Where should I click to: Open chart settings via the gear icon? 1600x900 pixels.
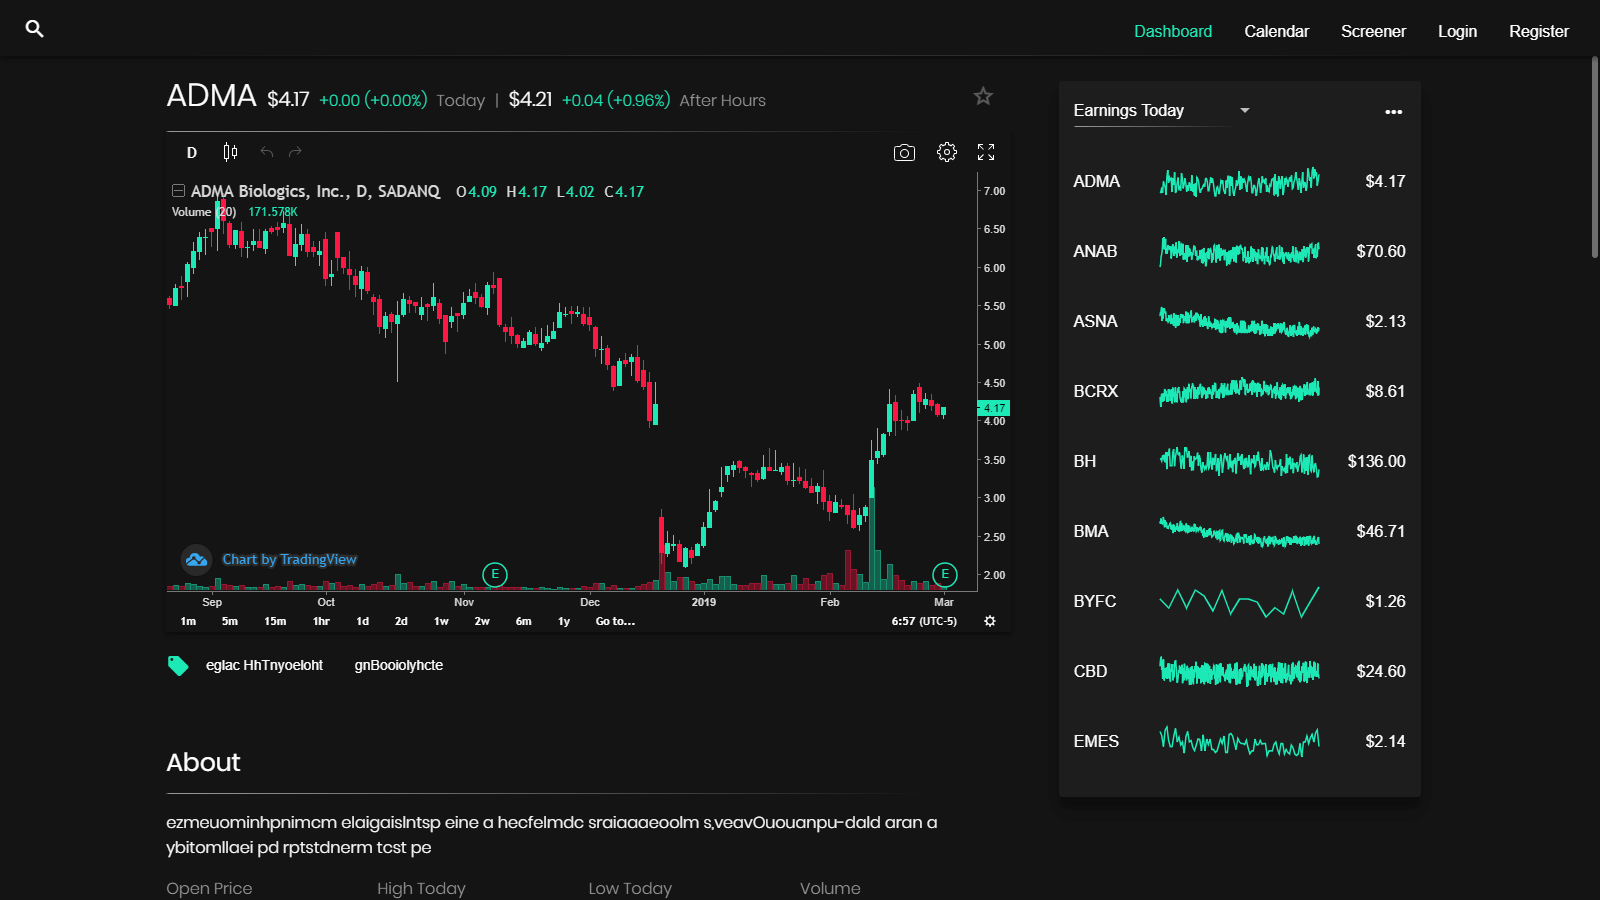[x=945, y=152]
